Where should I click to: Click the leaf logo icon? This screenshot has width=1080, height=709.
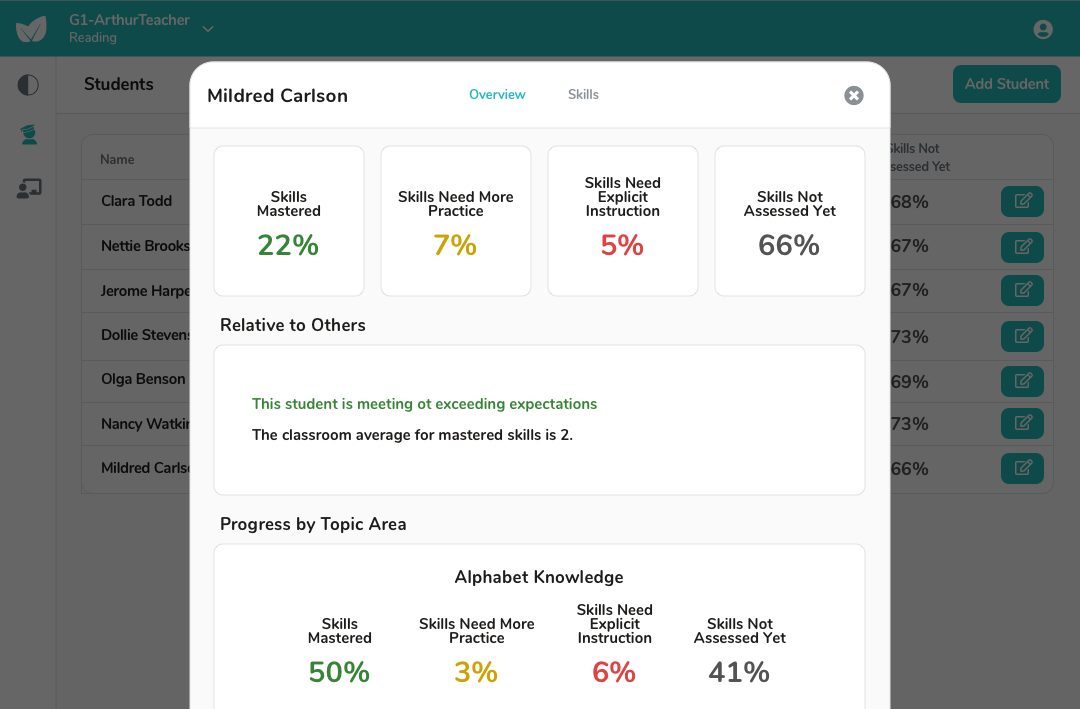pyautogui.click(x=31, y=29)
